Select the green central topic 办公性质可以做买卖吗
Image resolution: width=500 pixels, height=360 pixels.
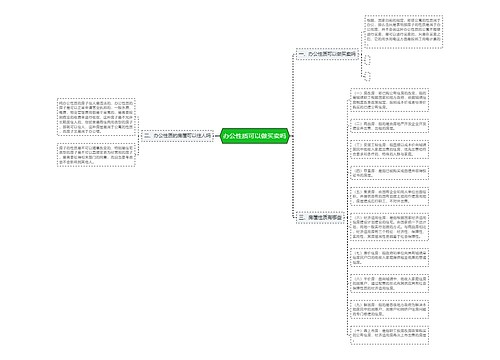pyautogui.click(x=255, y=136)
